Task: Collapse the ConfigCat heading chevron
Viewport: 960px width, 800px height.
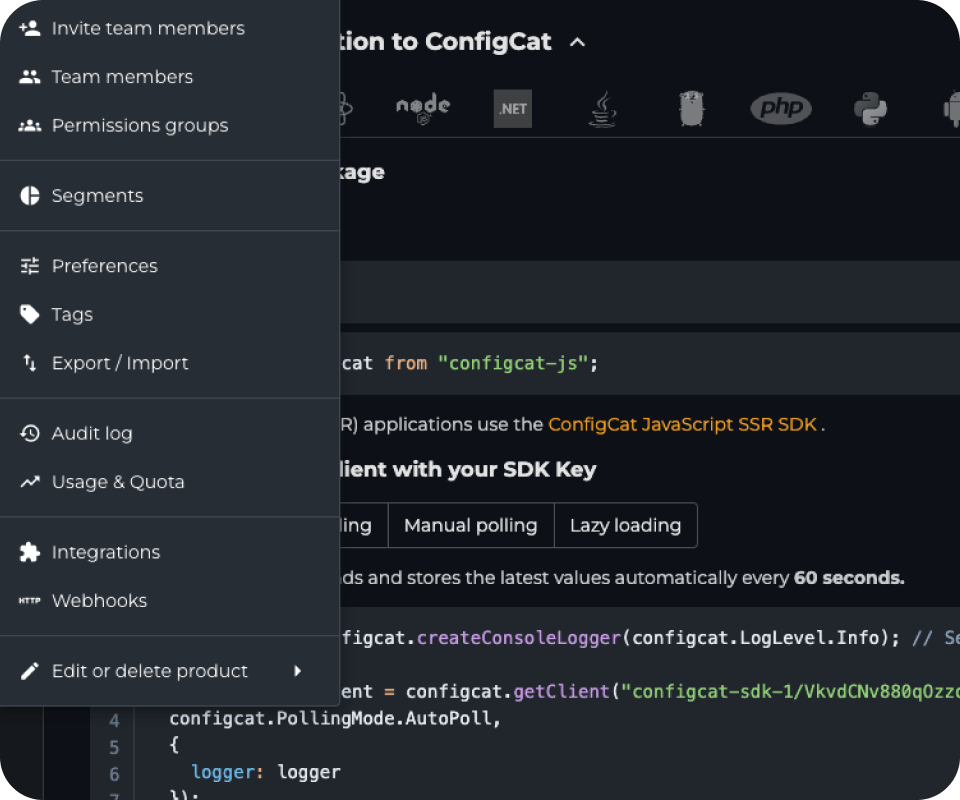Action: [x=577, y=42]
